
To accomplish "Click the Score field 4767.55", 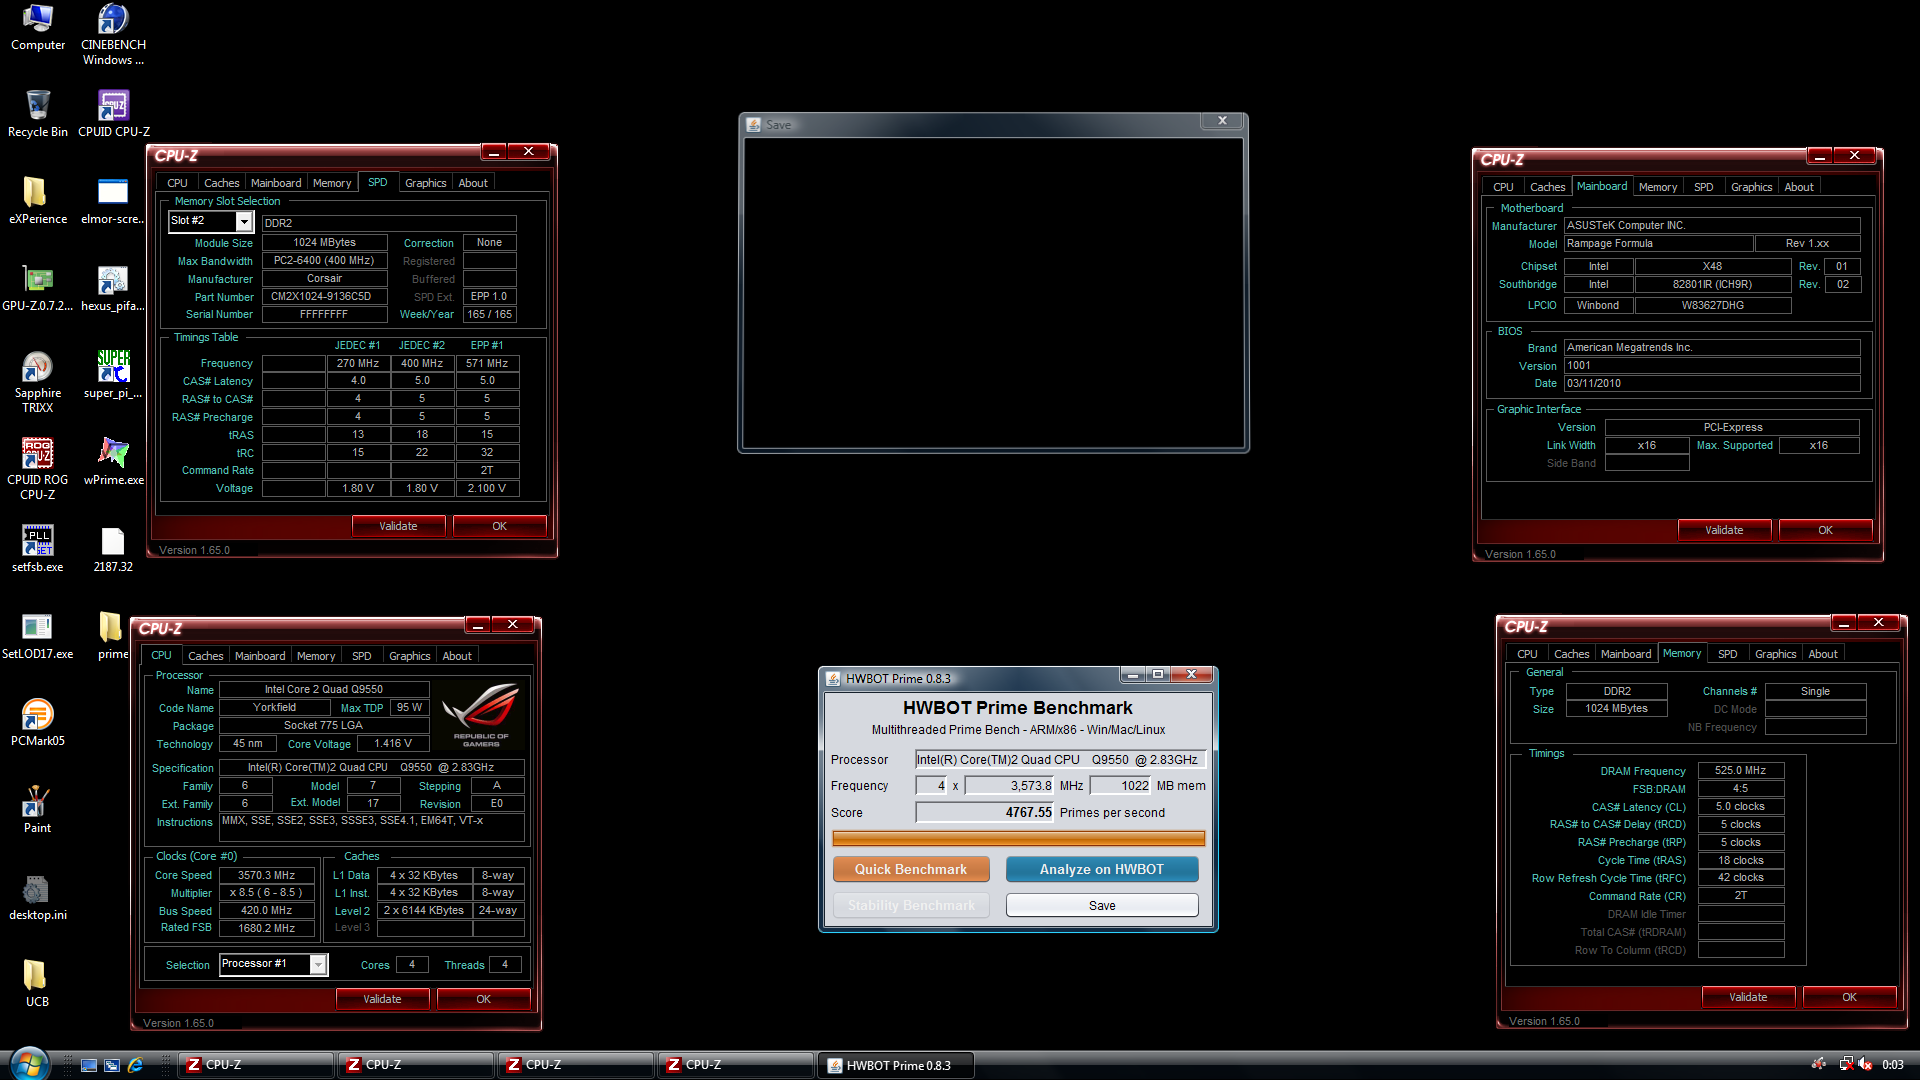I will [x=985, y=812].
